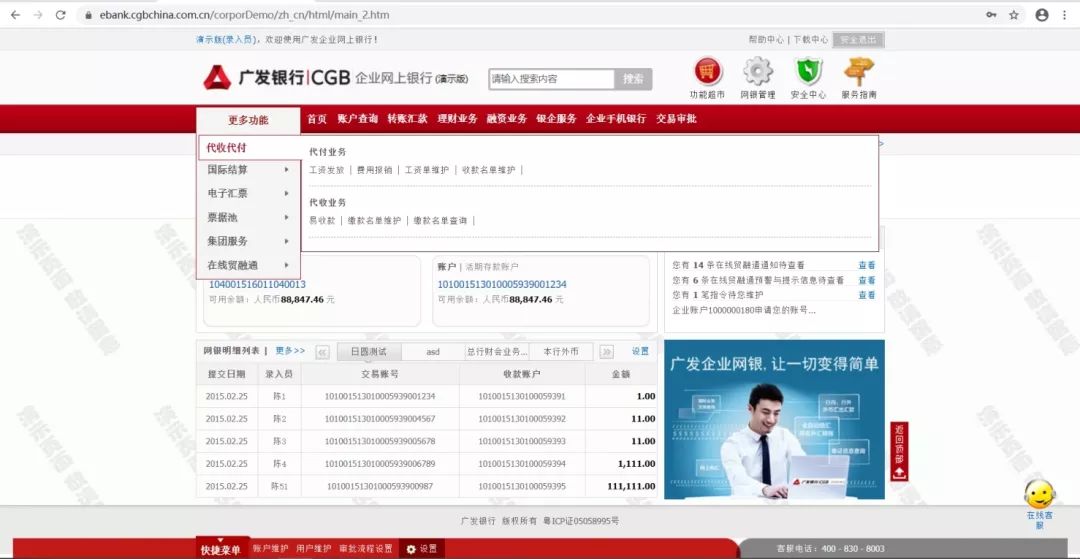The height and width of the screenshot is (559, 1080).
Task: Open 融资业务 navigation item
Action: pos(507,119)
